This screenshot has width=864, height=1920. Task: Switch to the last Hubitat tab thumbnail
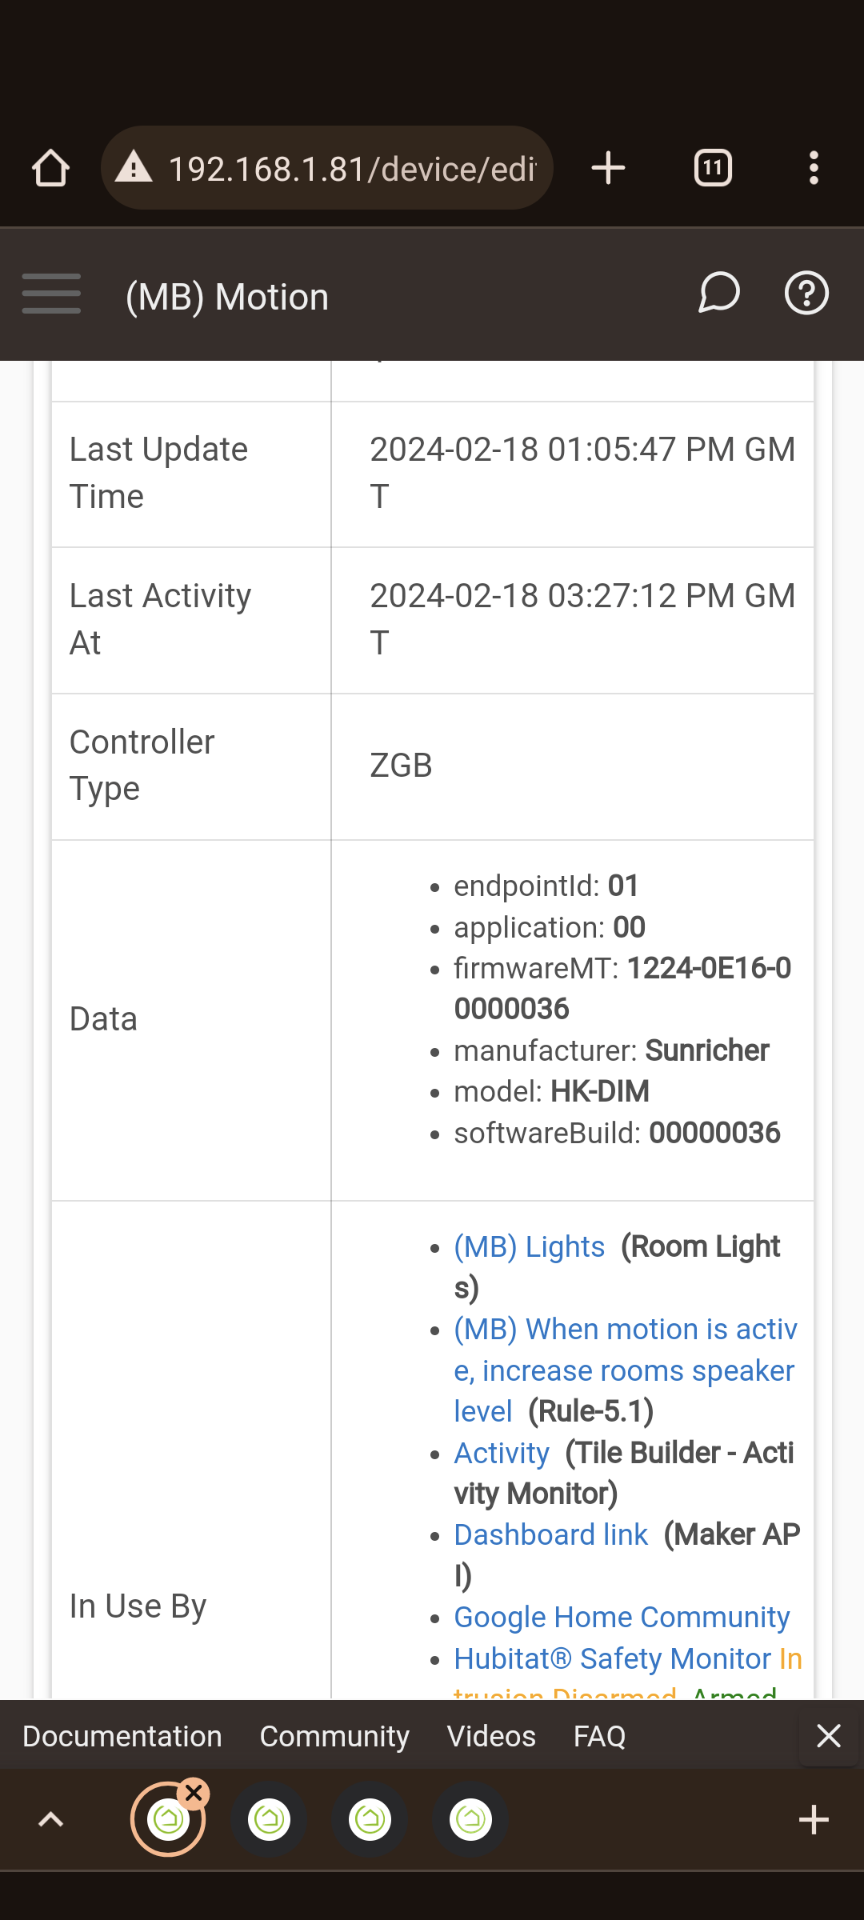click(471, 1820)
